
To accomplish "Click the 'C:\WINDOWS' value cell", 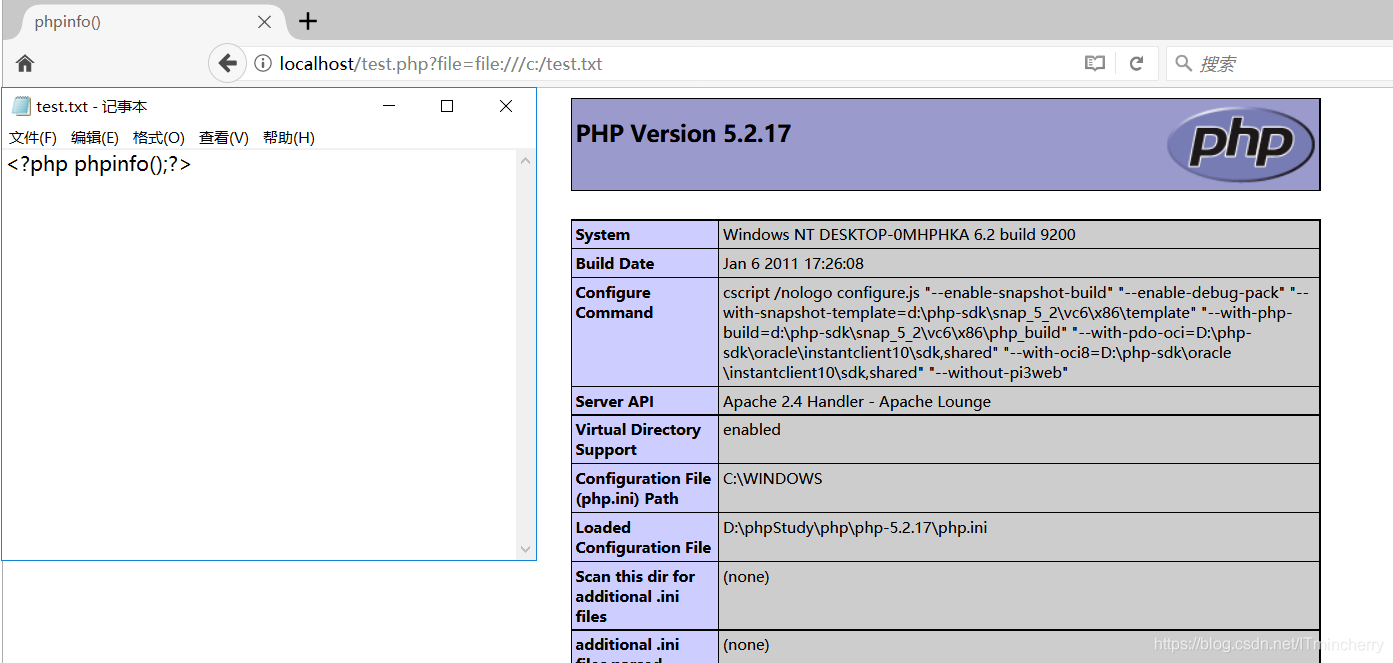I will click(1019, 488).
